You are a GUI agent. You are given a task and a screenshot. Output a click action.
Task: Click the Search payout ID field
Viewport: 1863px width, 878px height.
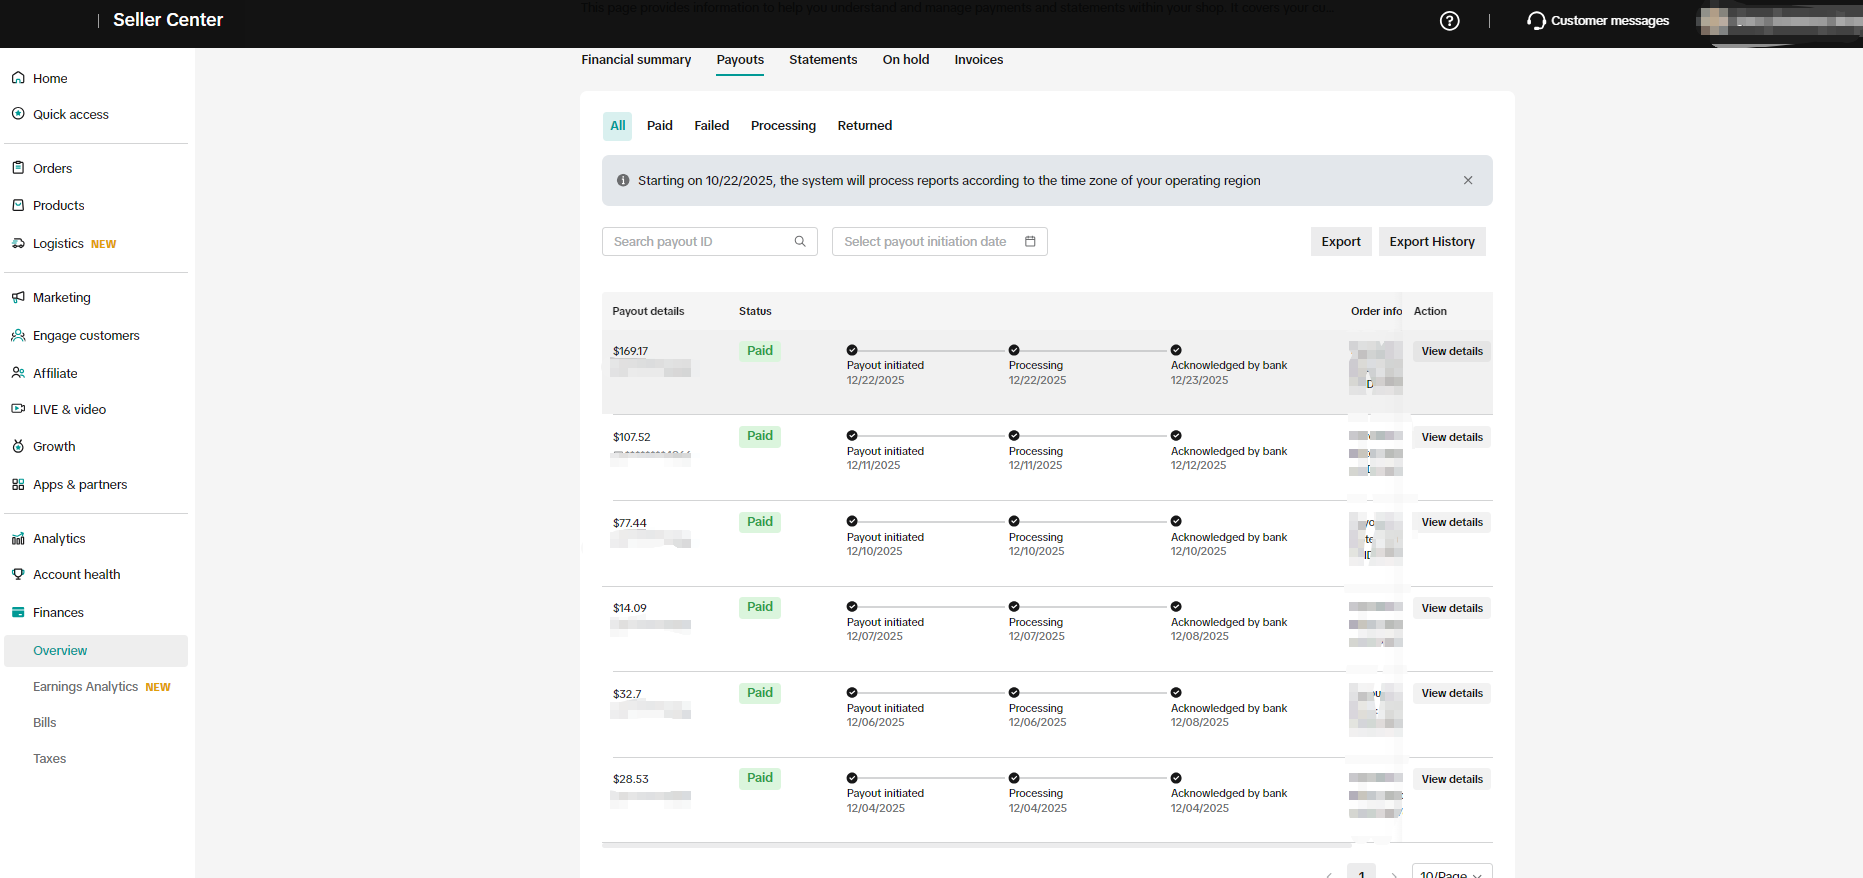click(700, 241)
